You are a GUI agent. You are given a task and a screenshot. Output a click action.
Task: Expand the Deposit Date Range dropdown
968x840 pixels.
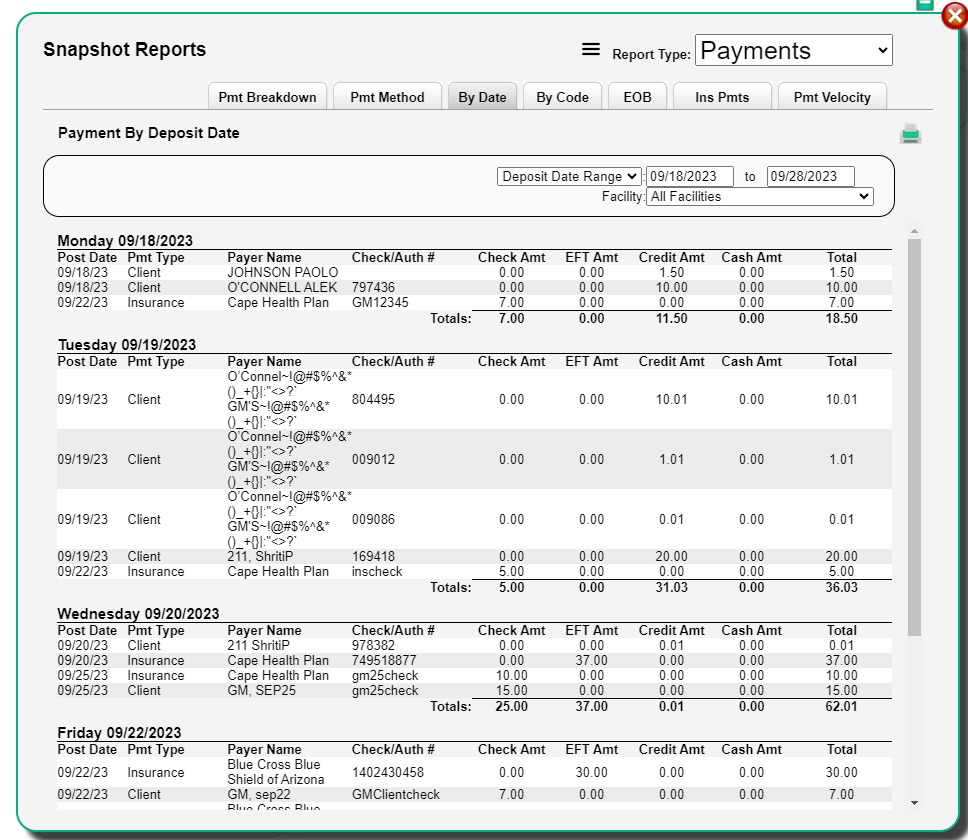tap(569, 177)
